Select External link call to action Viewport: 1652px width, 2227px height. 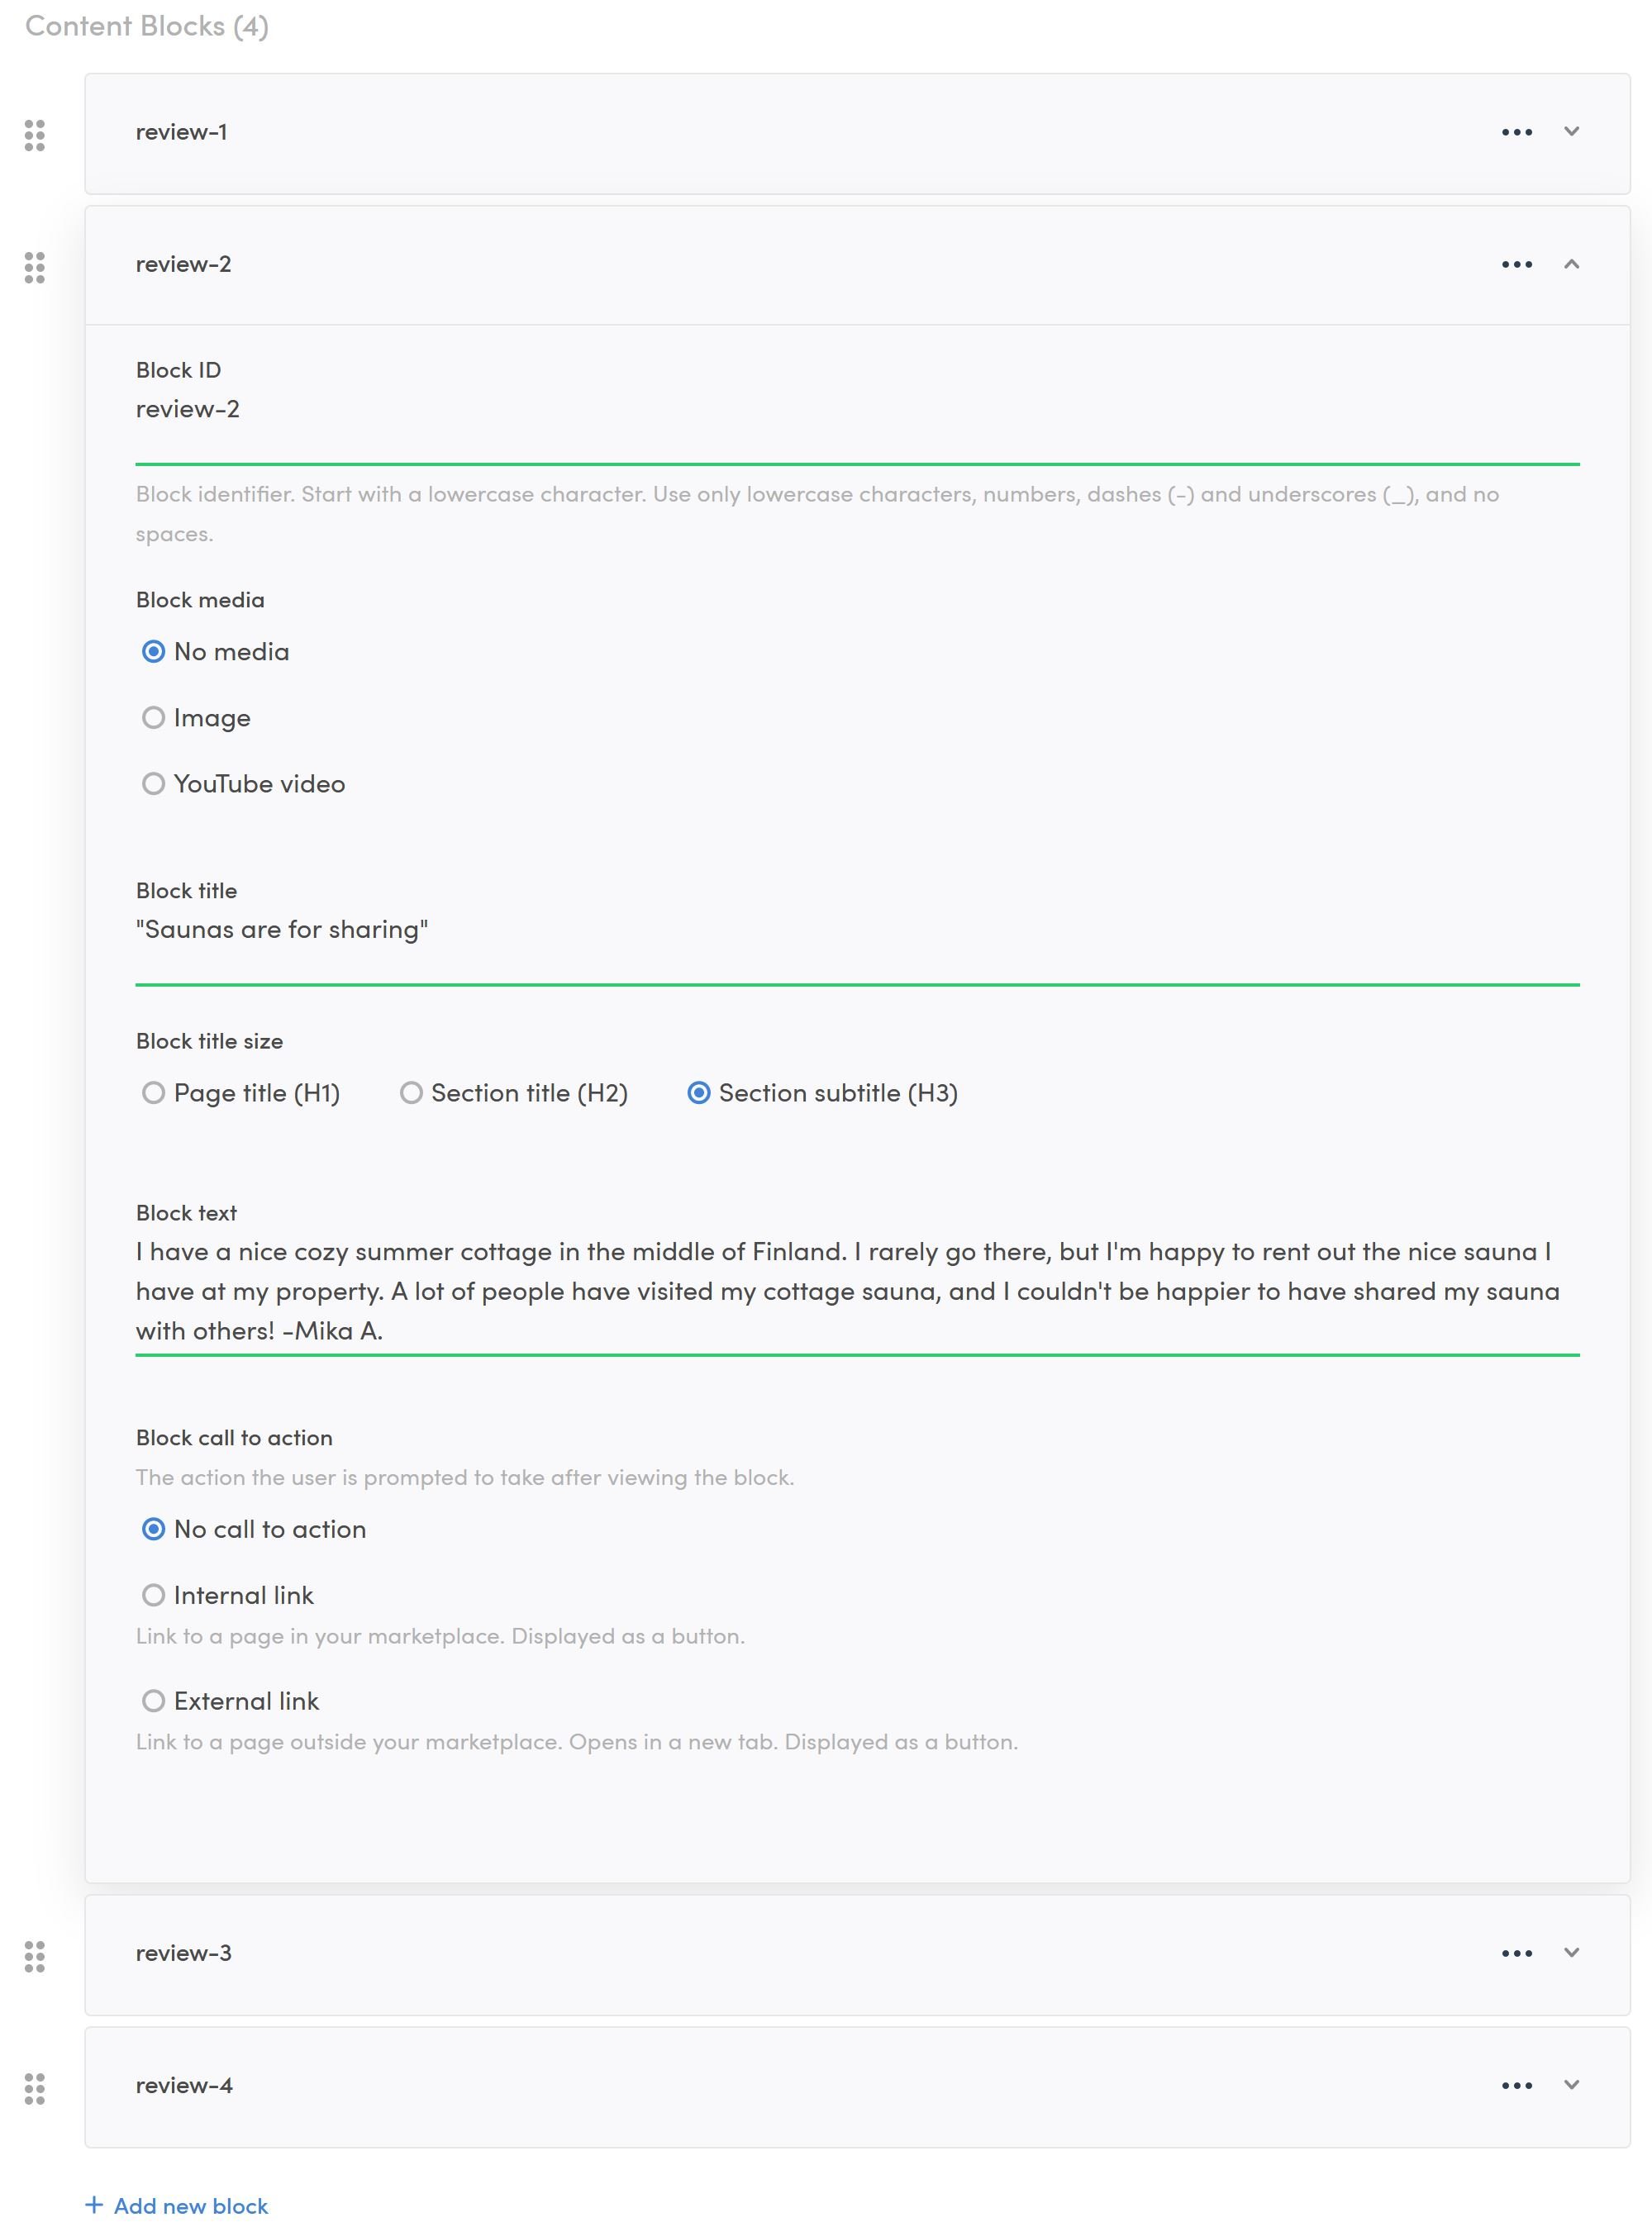coord(153,1701)
